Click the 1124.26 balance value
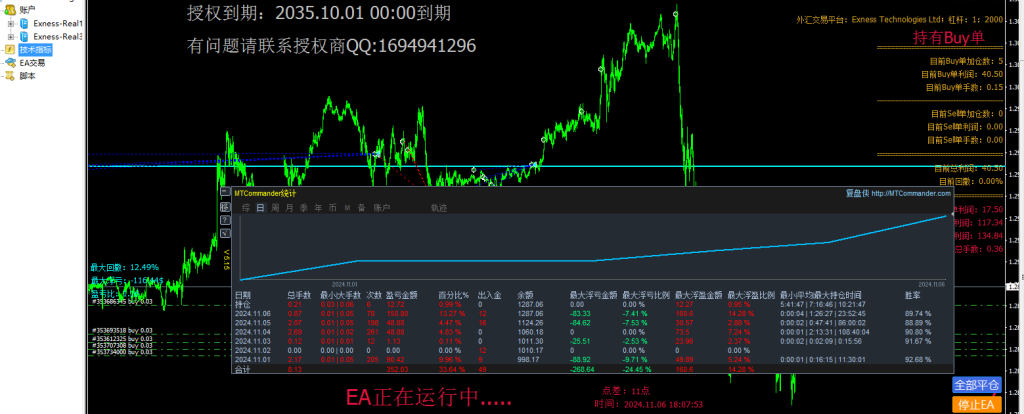Viewport: 1024px width, 414px height. click(530, 323)
